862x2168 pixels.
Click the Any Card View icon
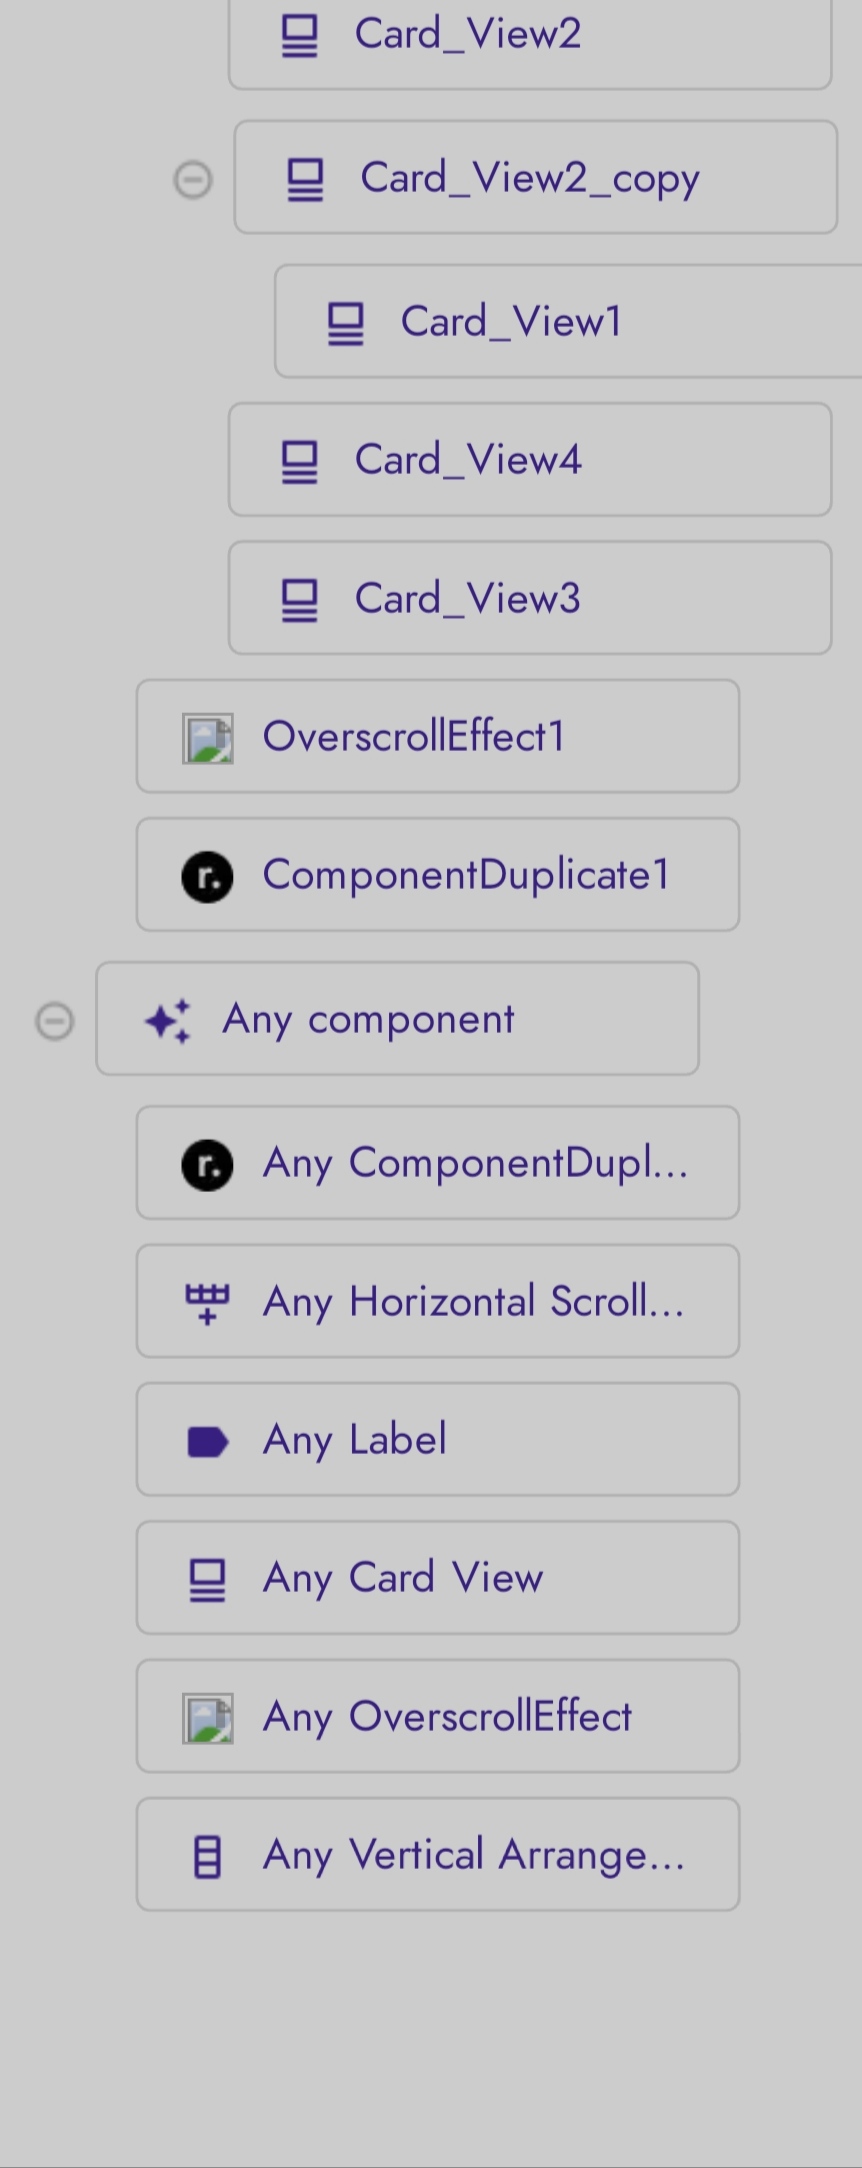point(207,1580)
